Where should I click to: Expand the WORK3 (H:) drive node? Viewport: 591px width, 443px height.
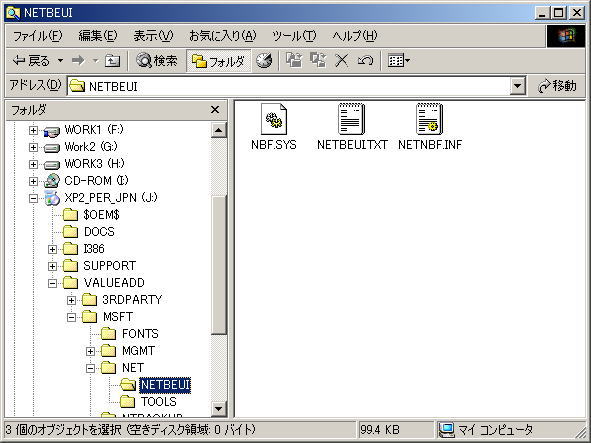click(33, 164)
